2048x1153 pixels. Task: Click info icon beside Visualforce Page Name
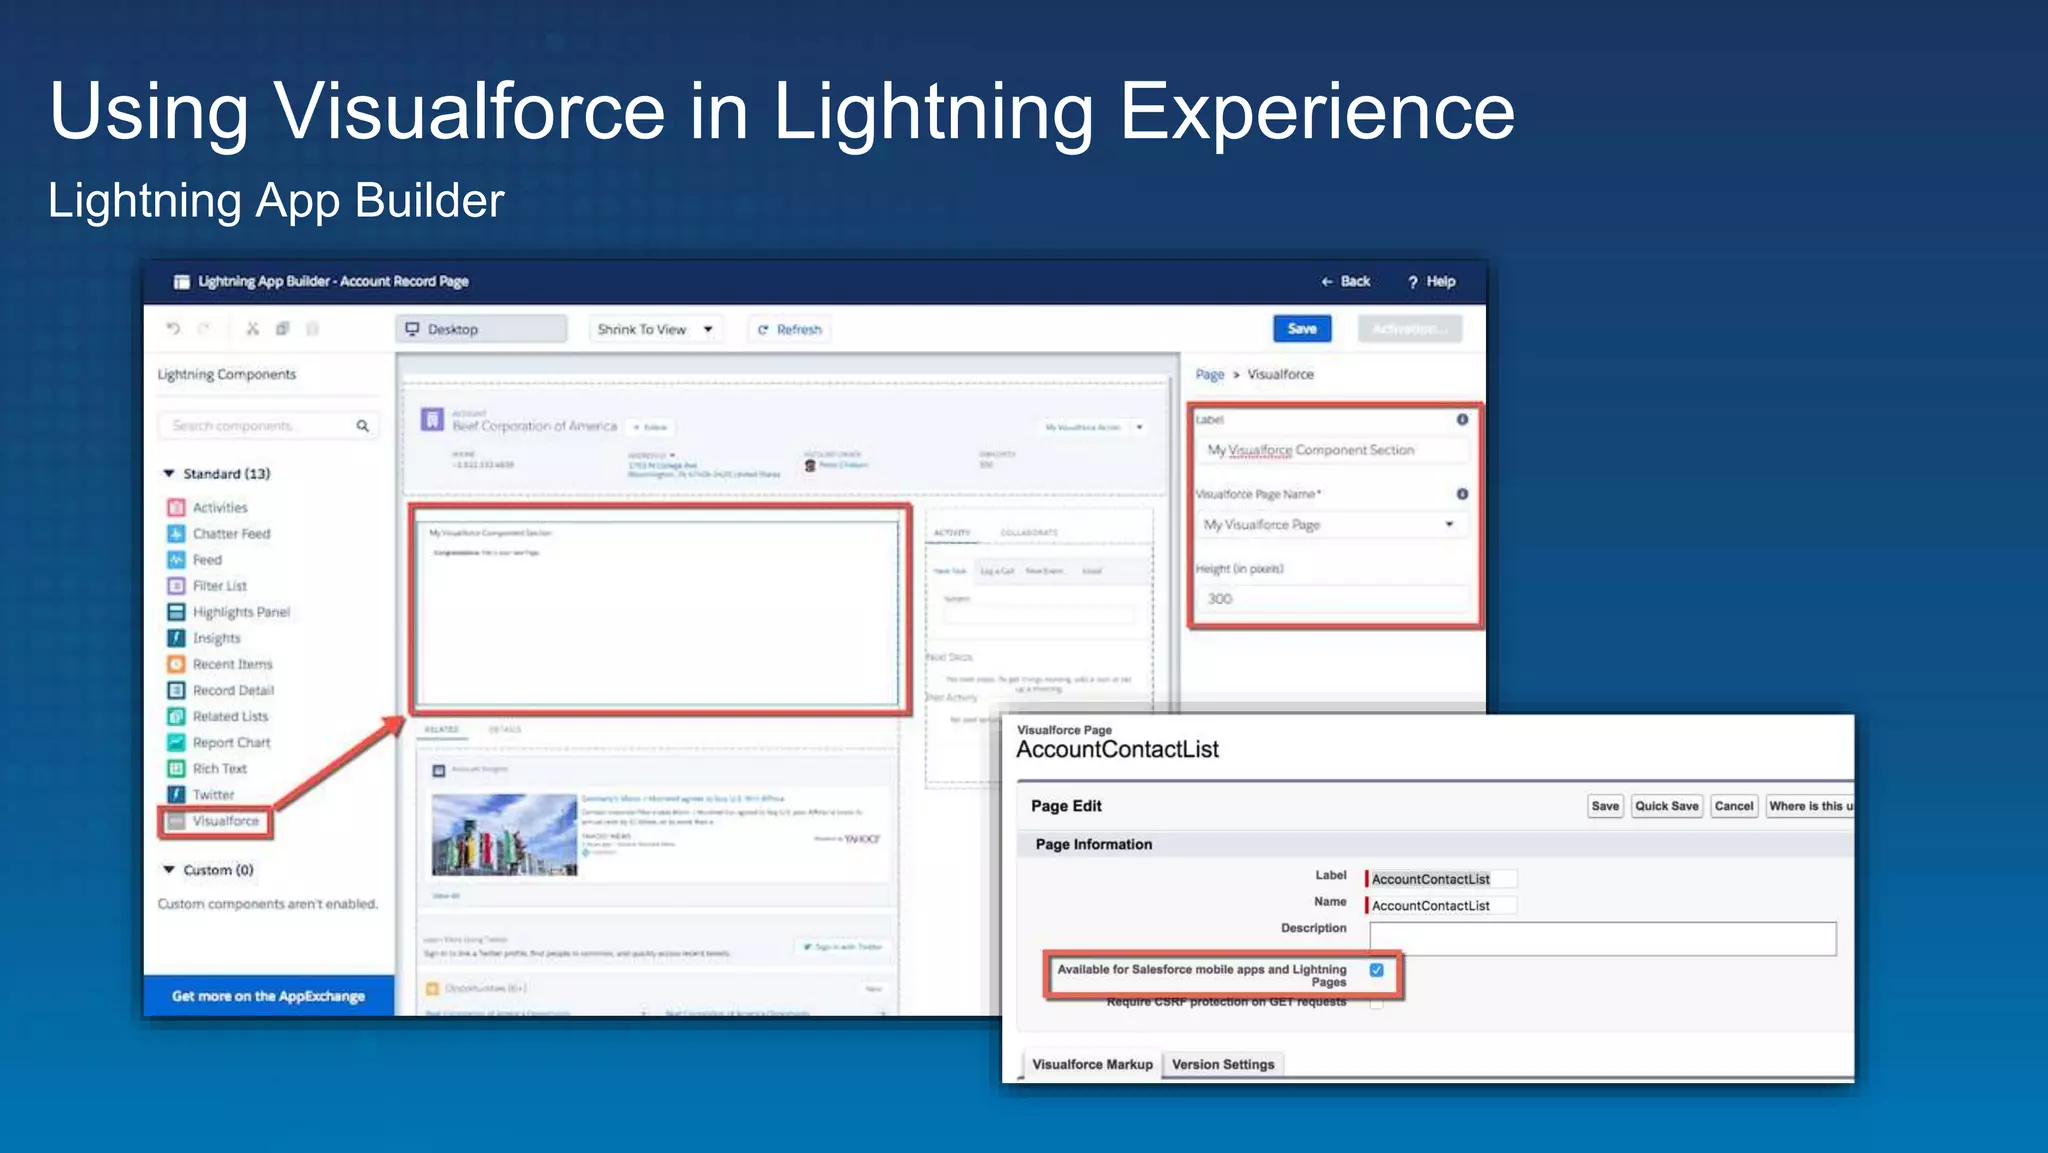[x=1462, y=494]
